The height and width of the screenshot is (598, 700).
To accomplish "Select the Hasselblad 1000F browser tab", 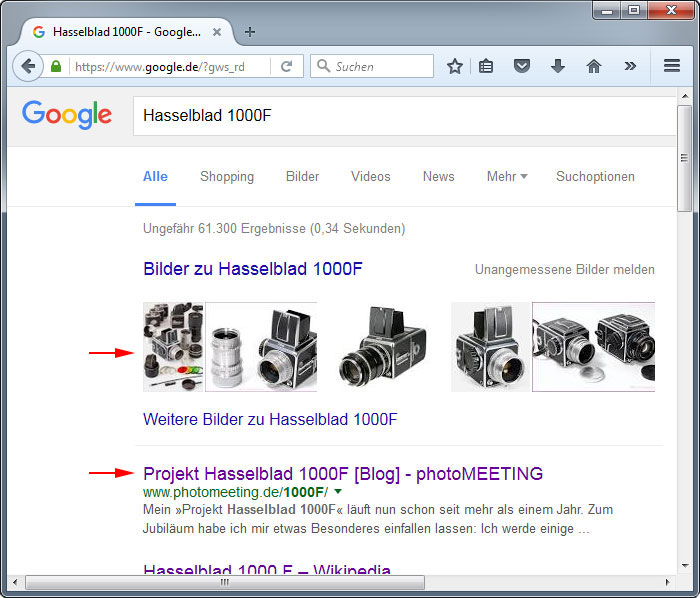I will (126, 32).
